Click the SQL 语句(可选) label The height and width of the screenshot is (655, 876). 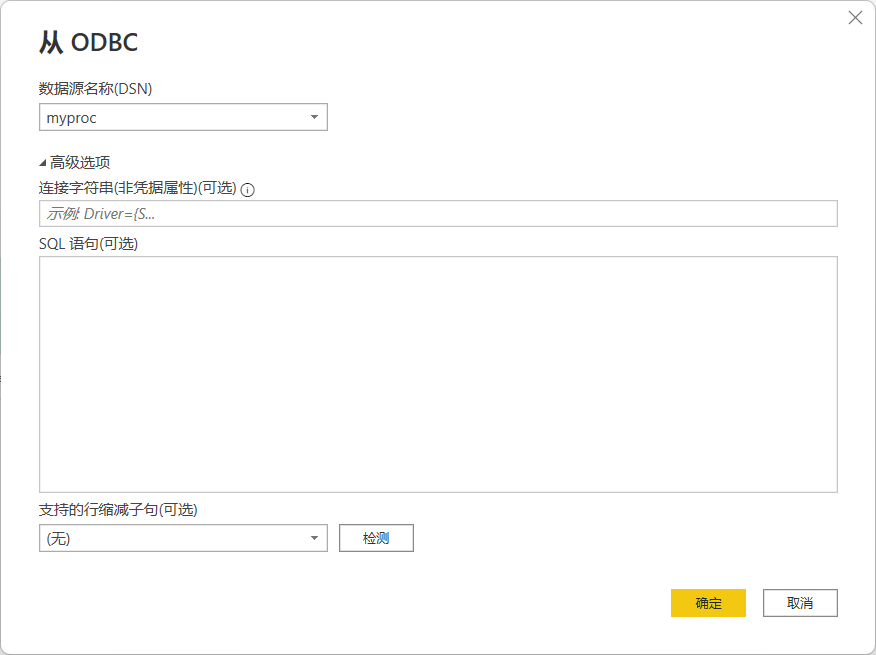[88, 243]
